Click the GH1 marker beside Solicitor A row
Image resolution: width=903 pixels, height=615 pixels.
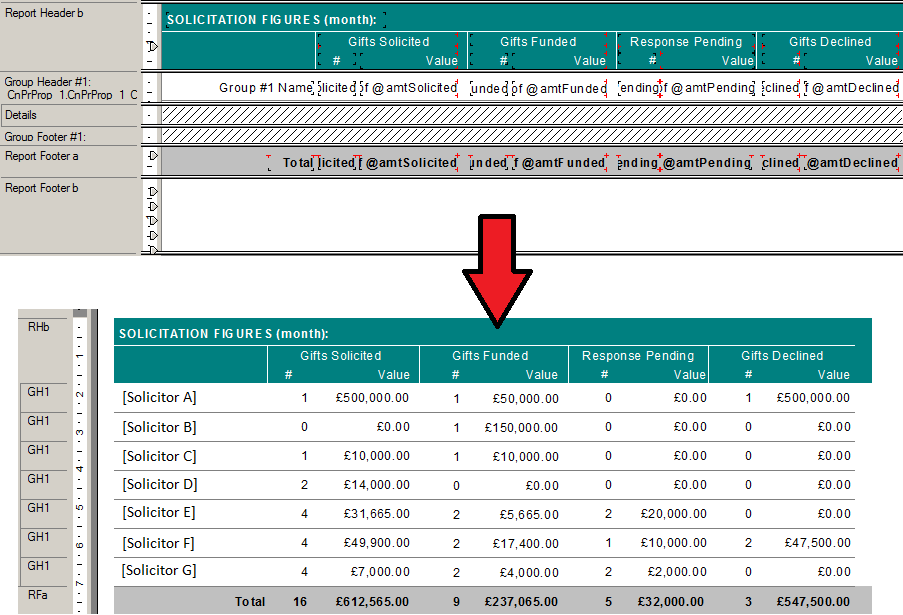(x=38, y=392)
